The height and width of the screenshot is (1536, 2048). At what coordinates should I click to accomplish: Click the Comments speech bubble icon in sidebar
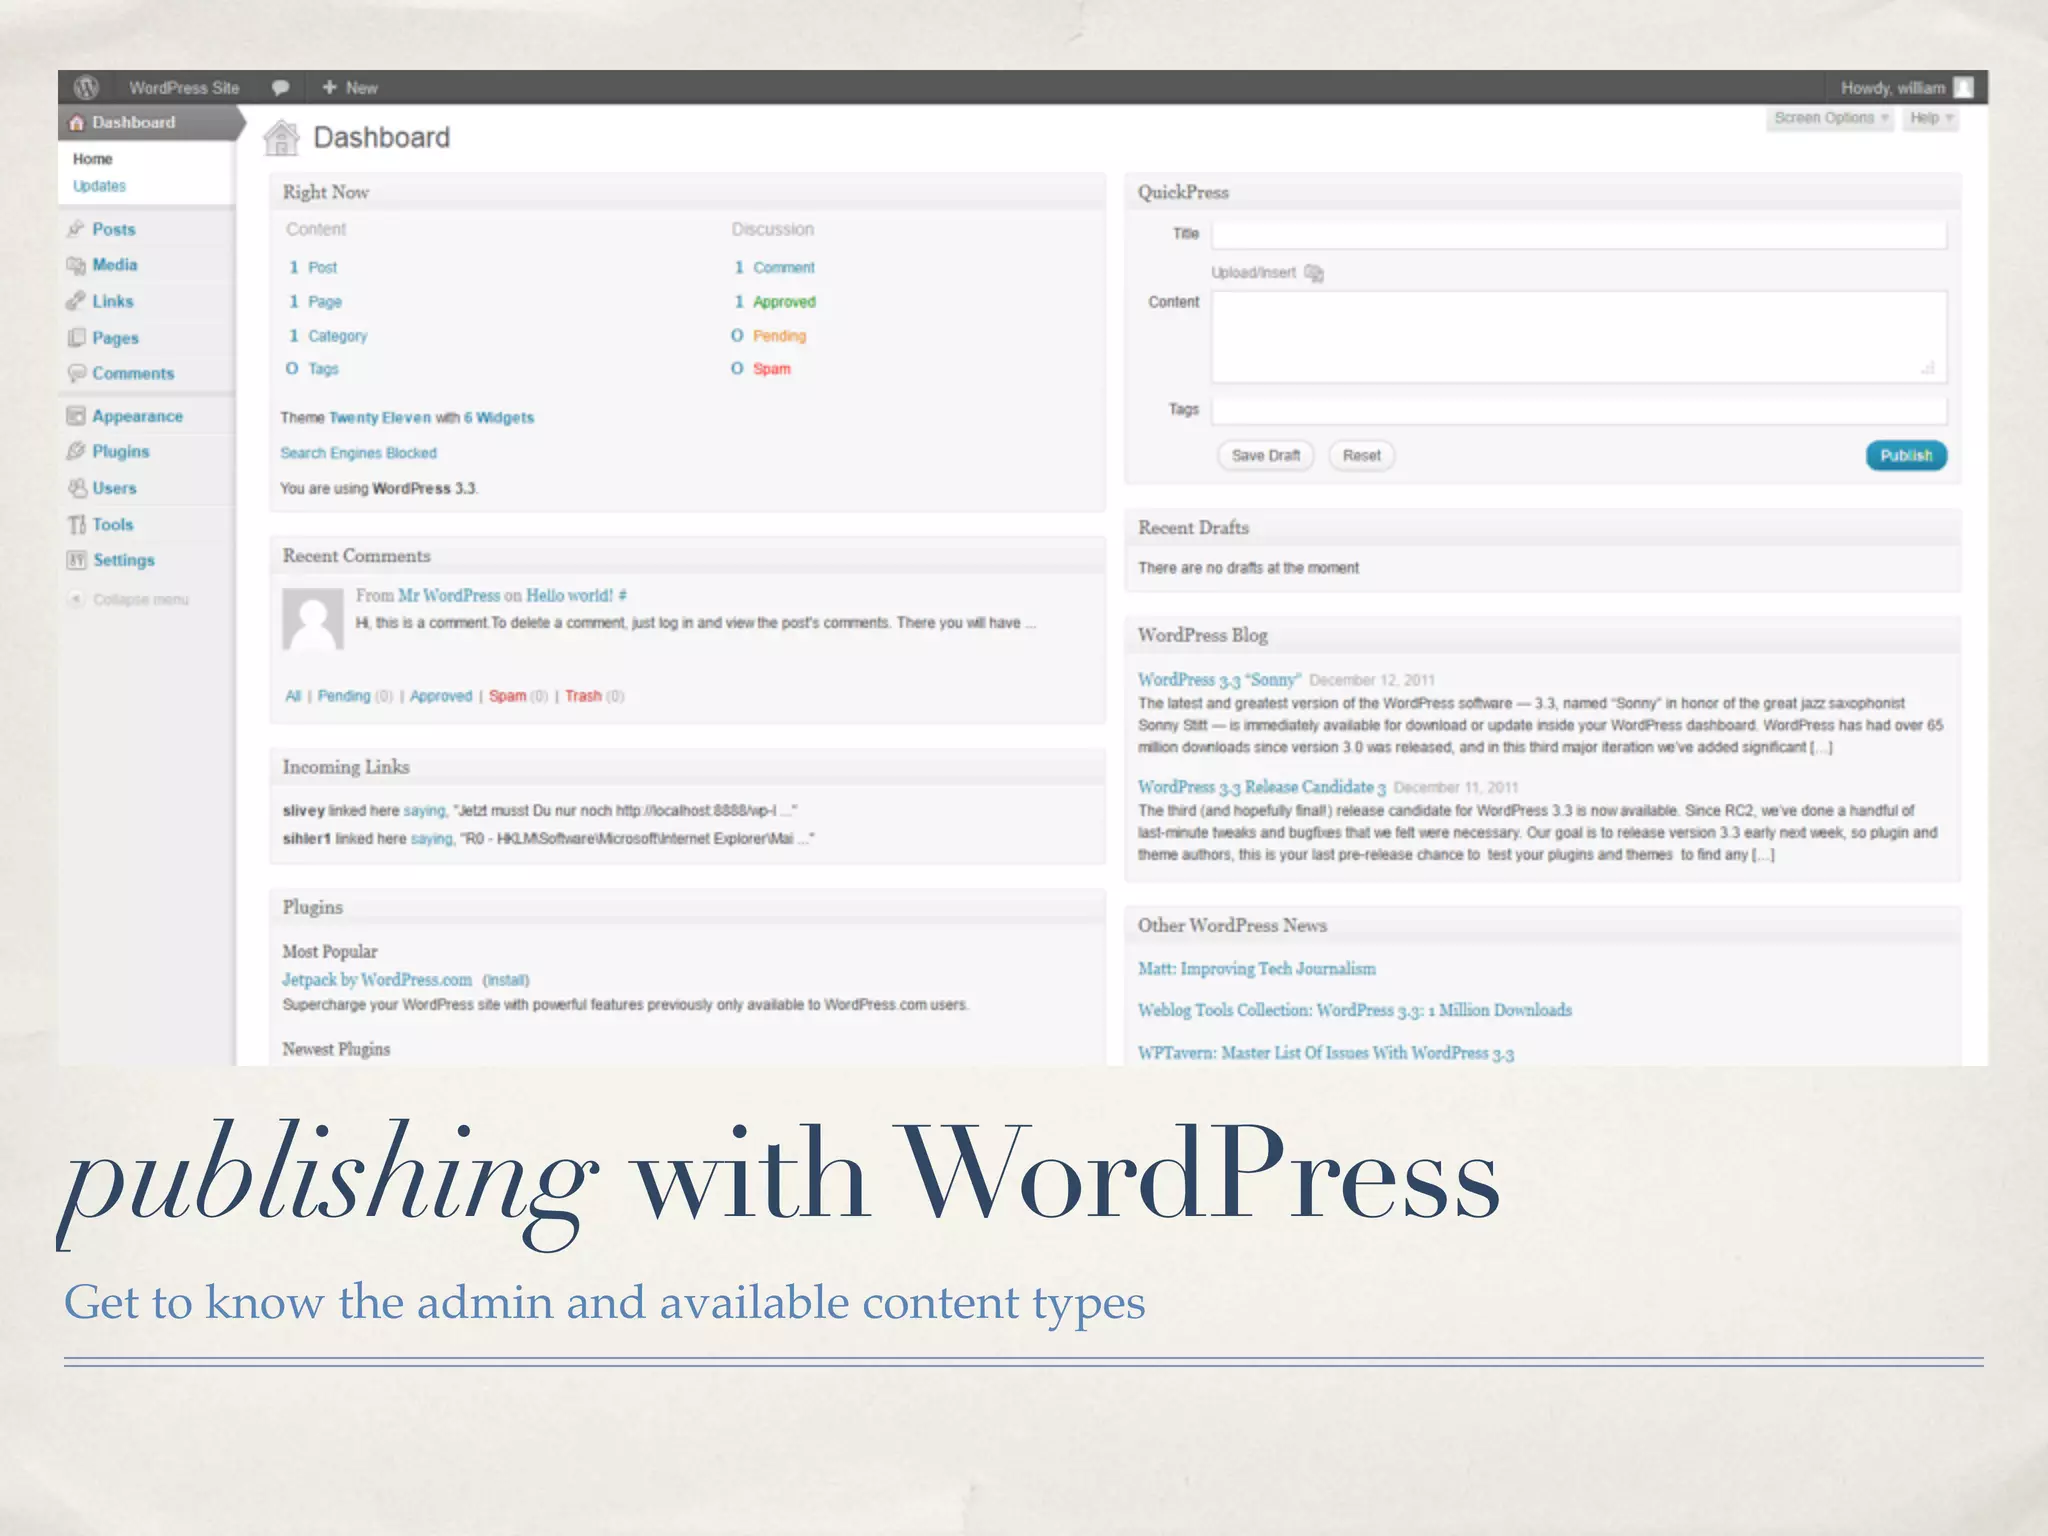point(76,373)
